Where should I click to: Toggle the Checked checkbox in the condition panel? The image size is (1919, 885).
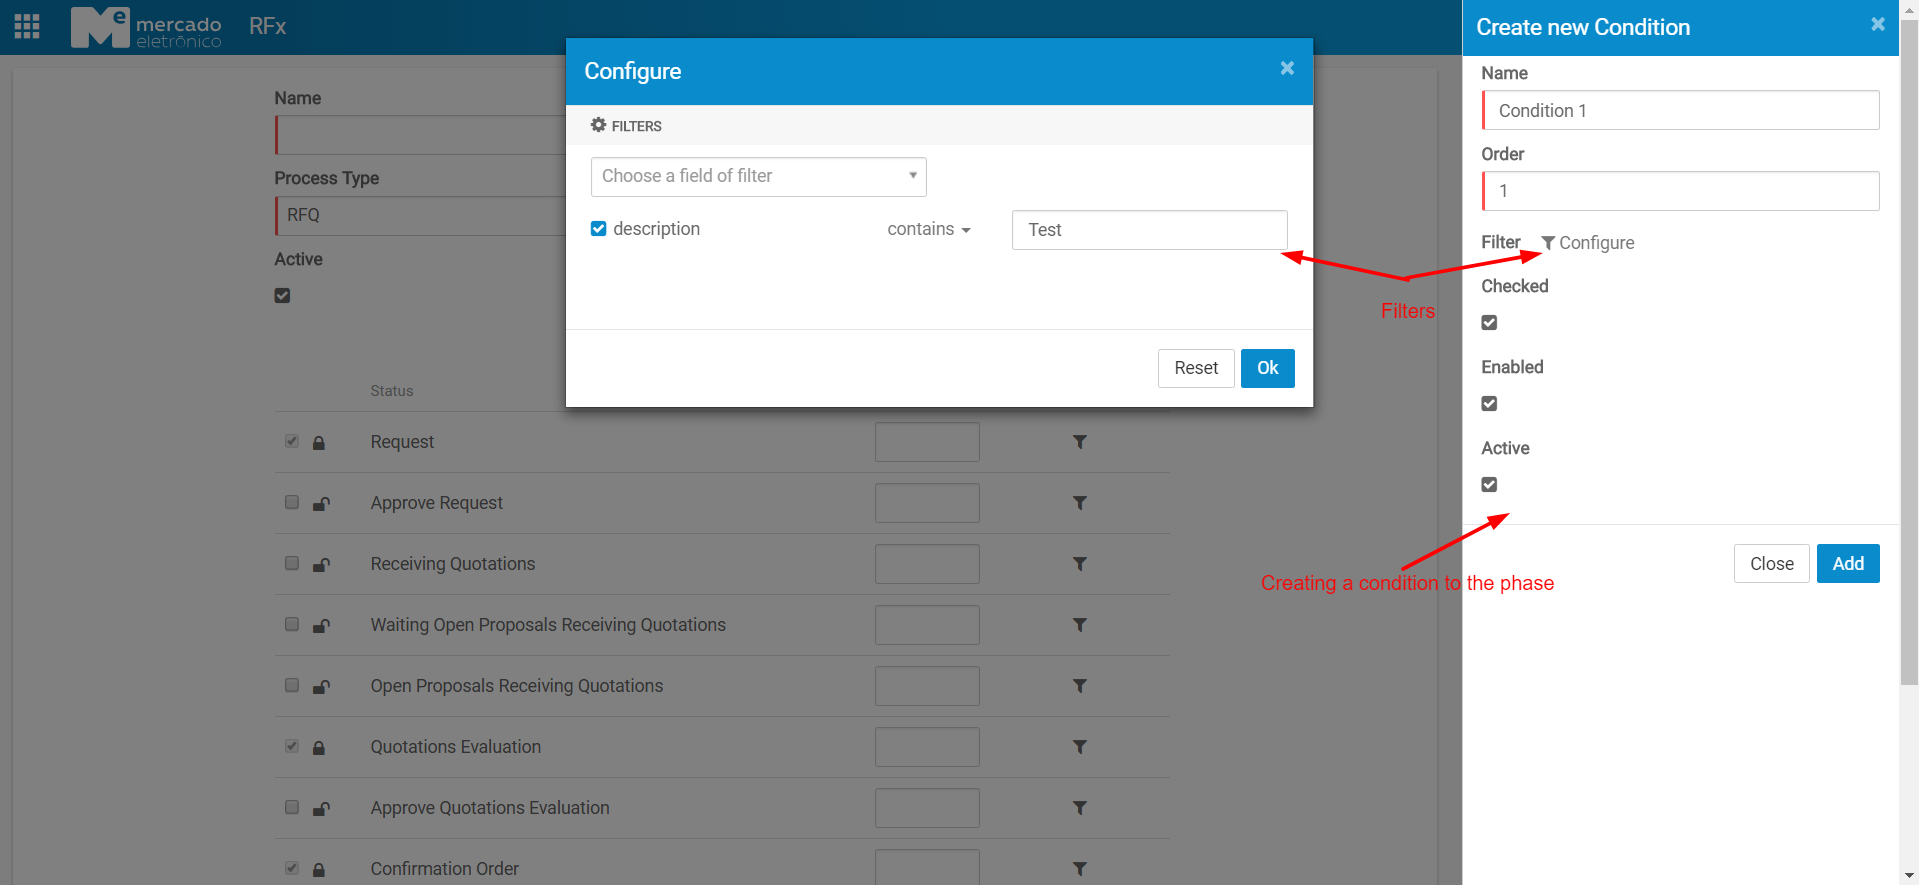click(1489, 323)
